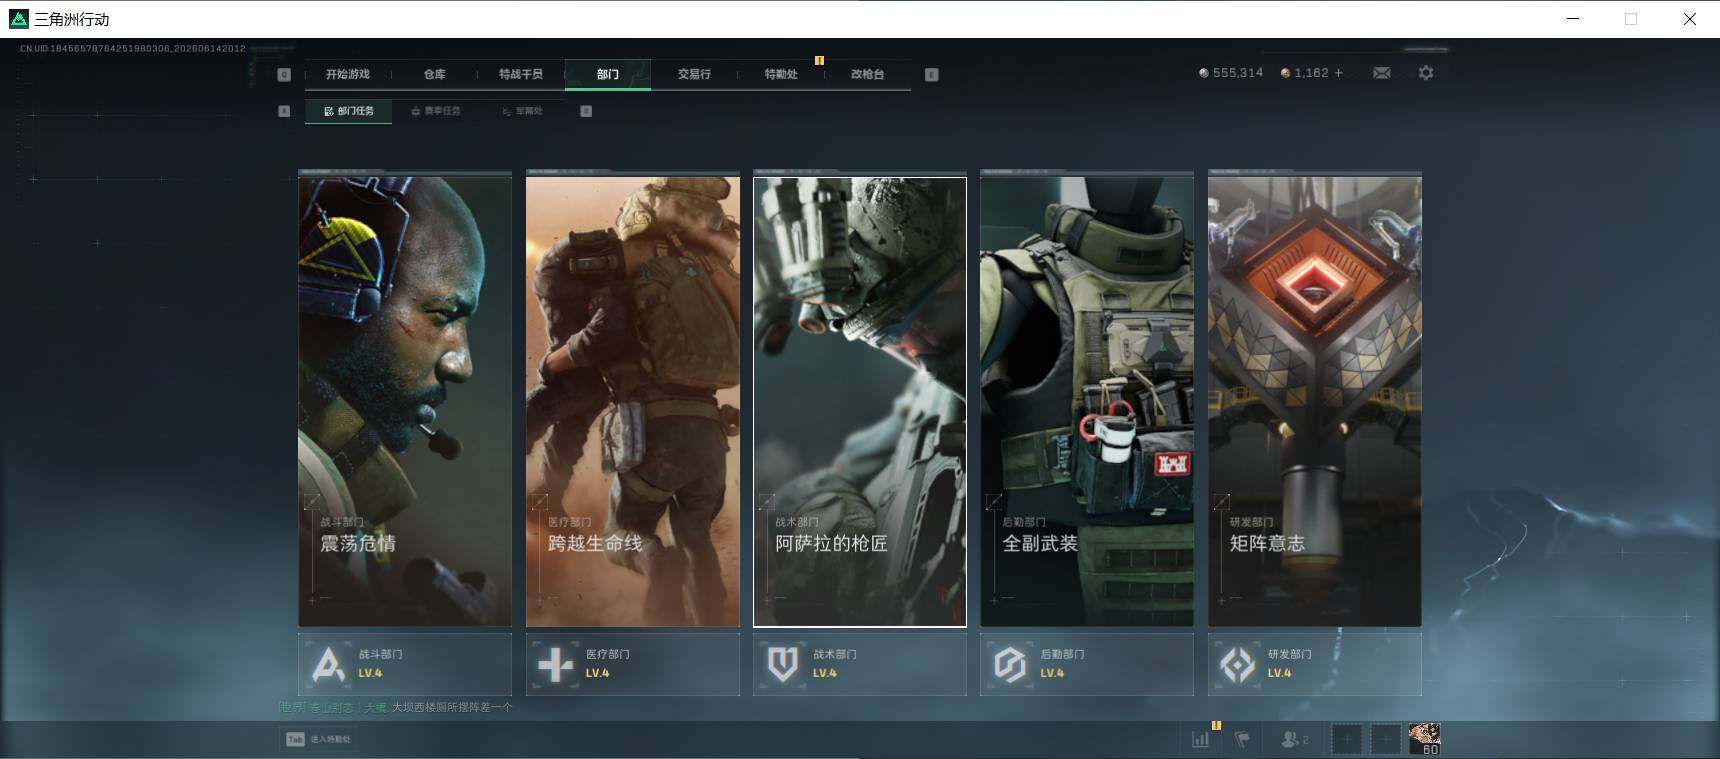Viewport: 1720px width, 759px height.
Task: Click the plus squad slot beside the avatar
Action: tap(1386, 739)
